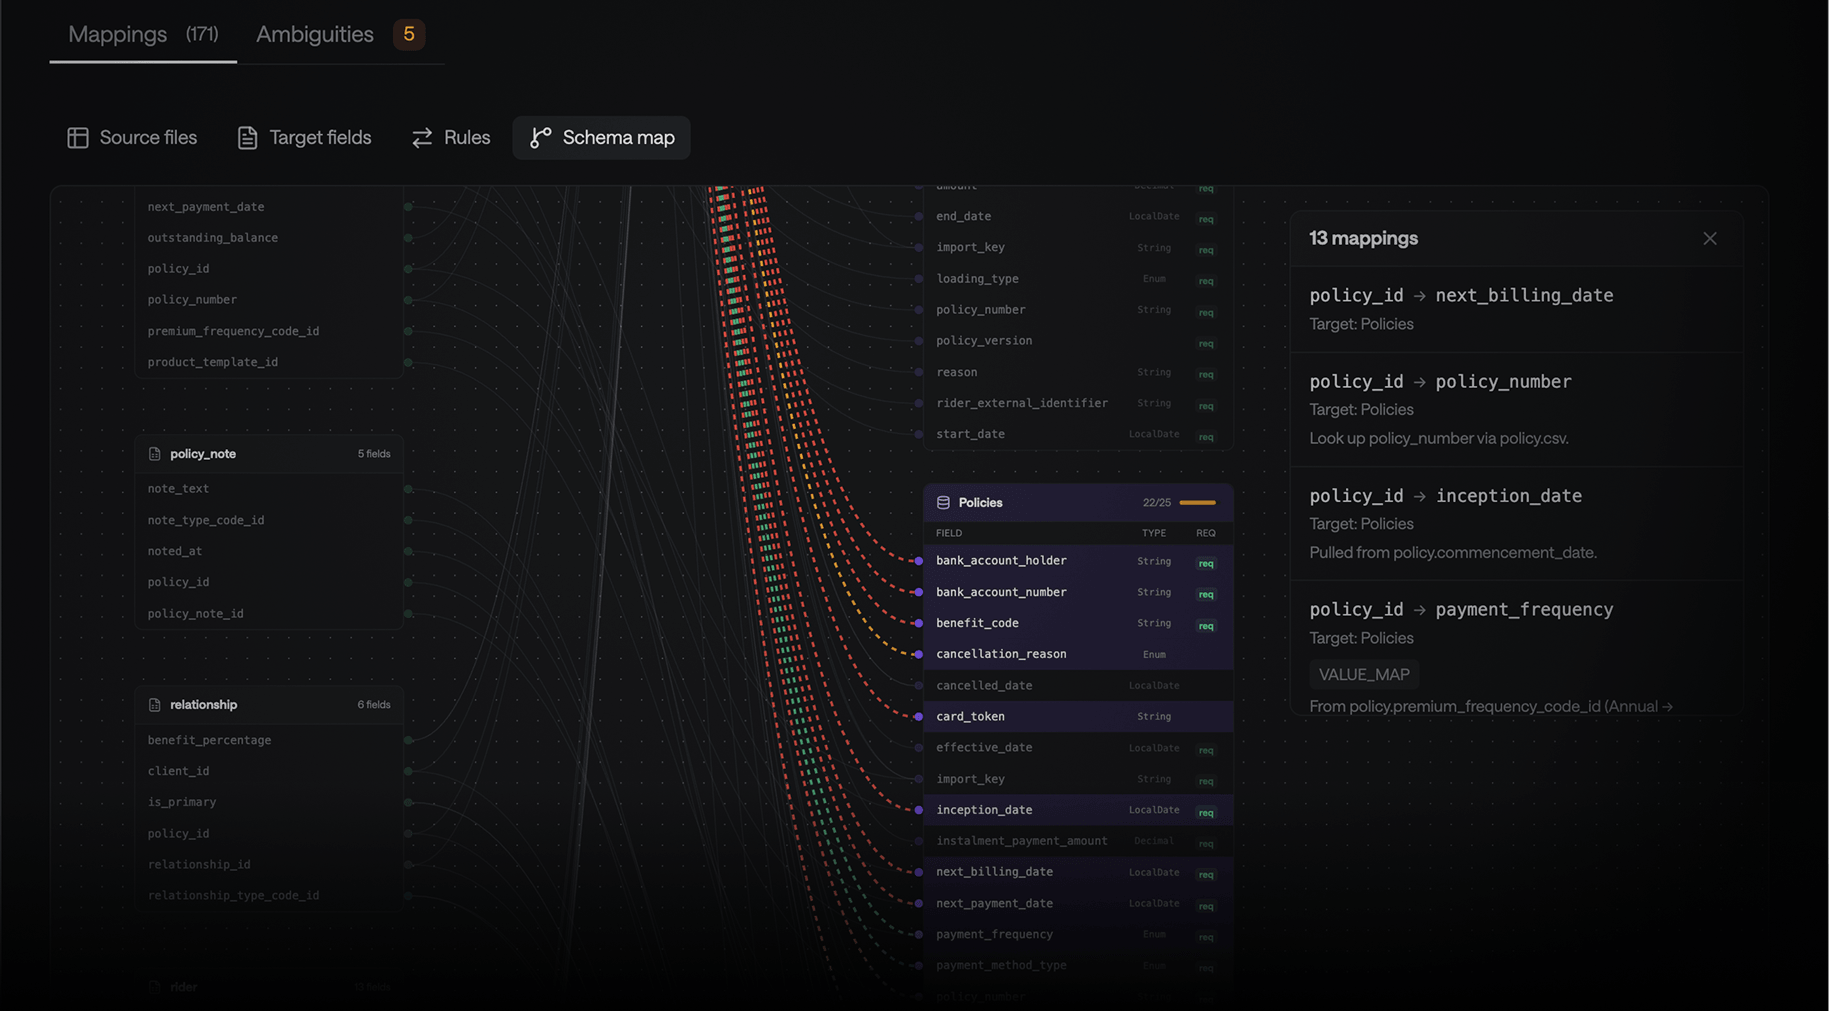Screen dimensions: 1829x1011
Task: Select inception_date field in Policies
Action: point(1078,810)
